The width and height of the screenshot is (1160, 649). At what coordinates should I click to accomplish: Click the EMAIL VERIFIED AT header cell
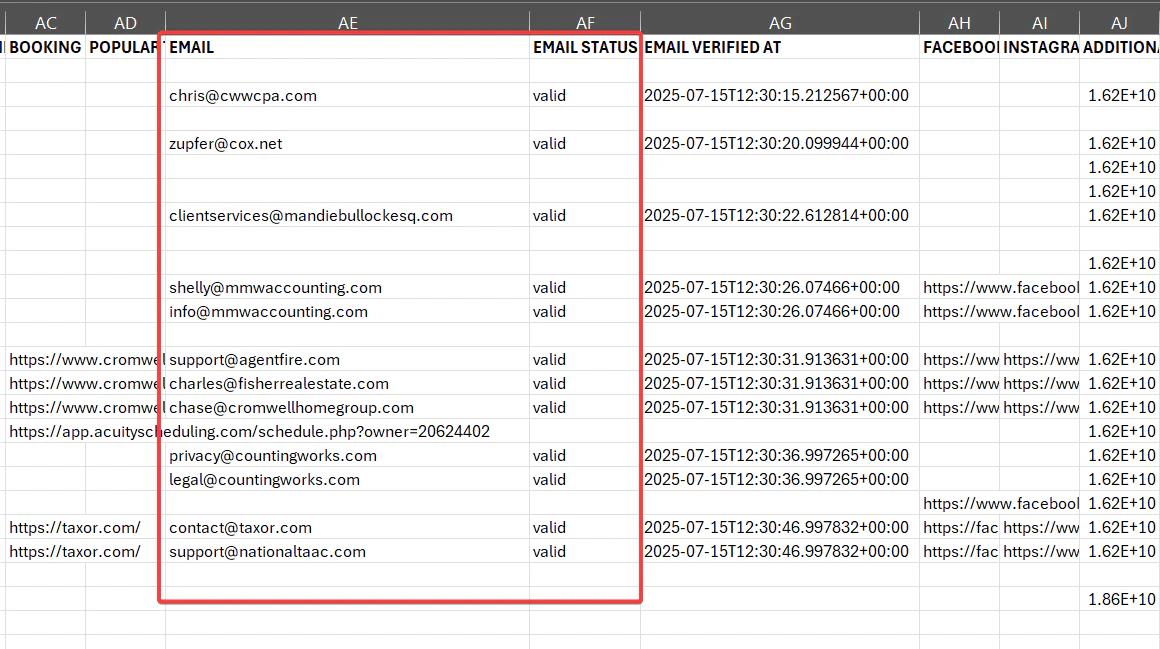780,47
